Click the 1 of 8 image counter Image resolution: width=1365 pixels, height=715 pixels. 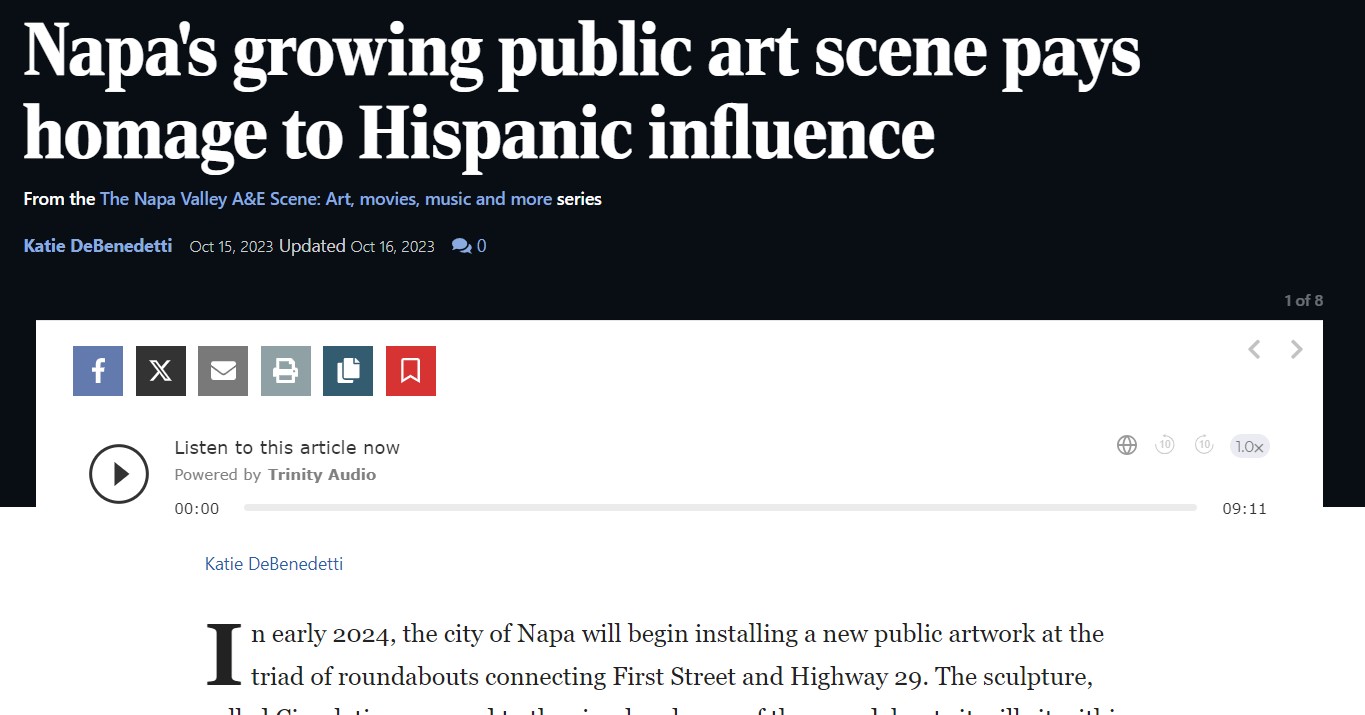(1304, 301)
